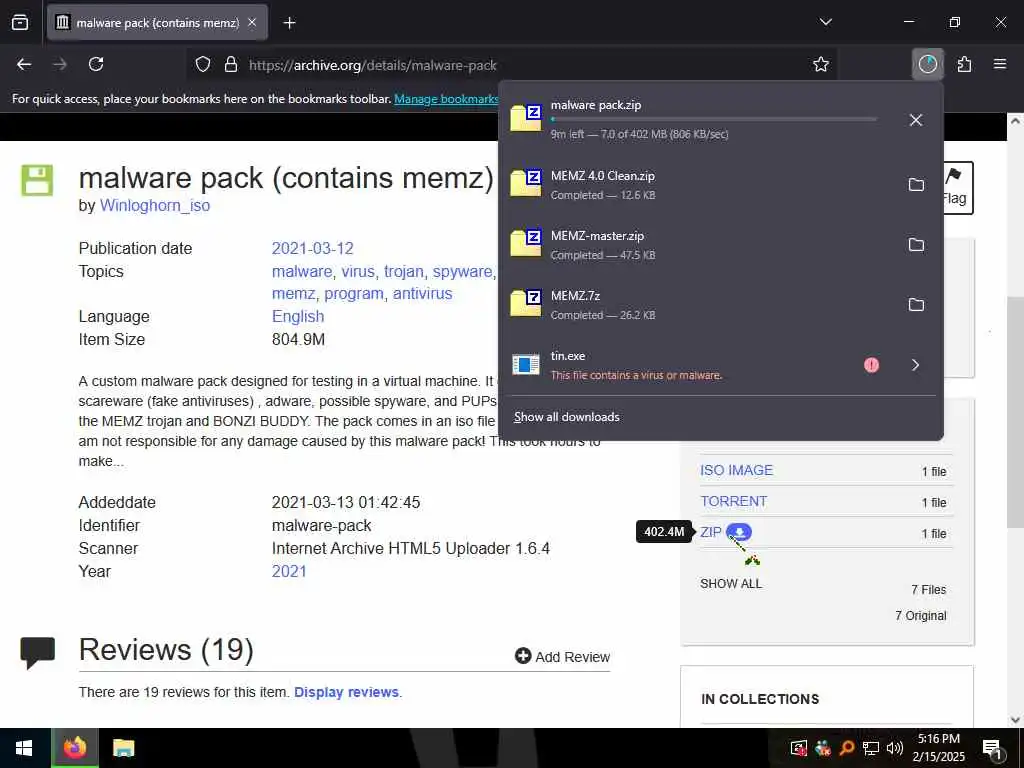Open the Display reviews link

click(x=346, y=692)
